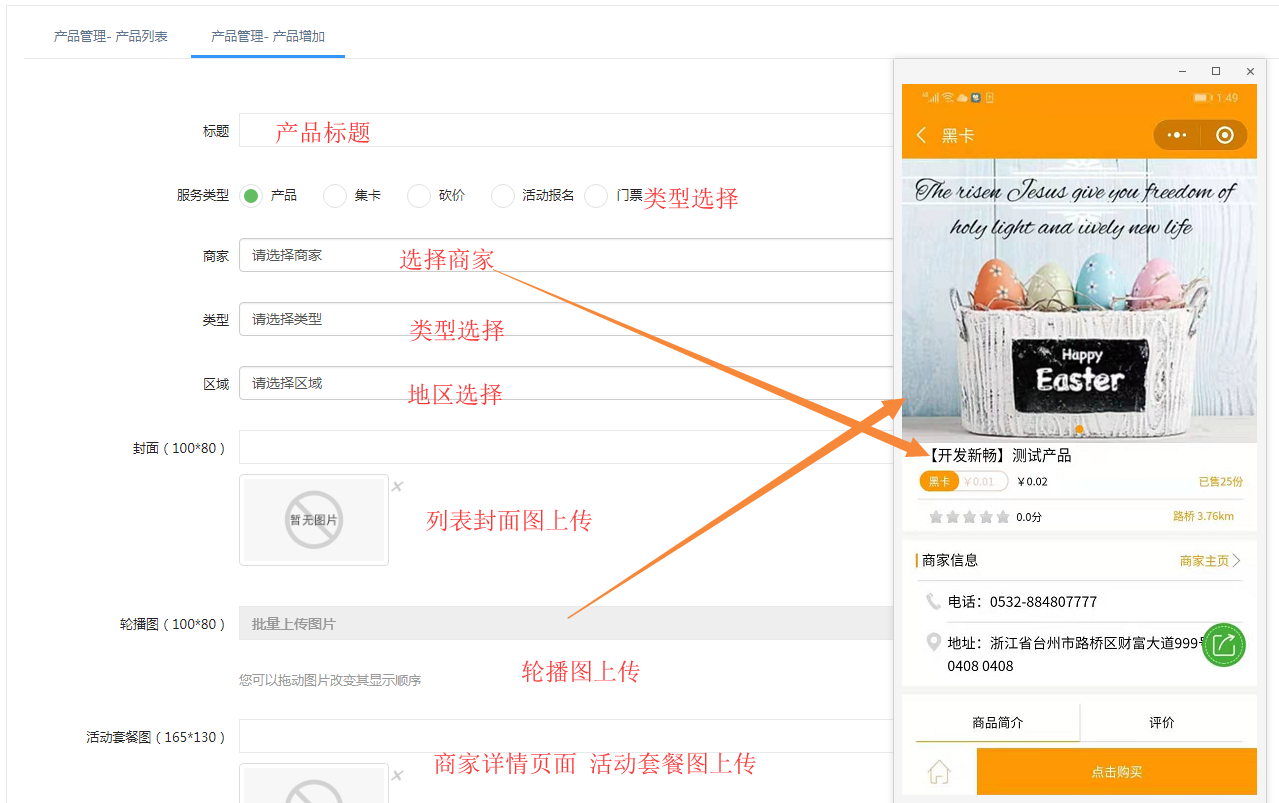Select 产品 service type radio
1279x803 pixels.
[251, 196]
